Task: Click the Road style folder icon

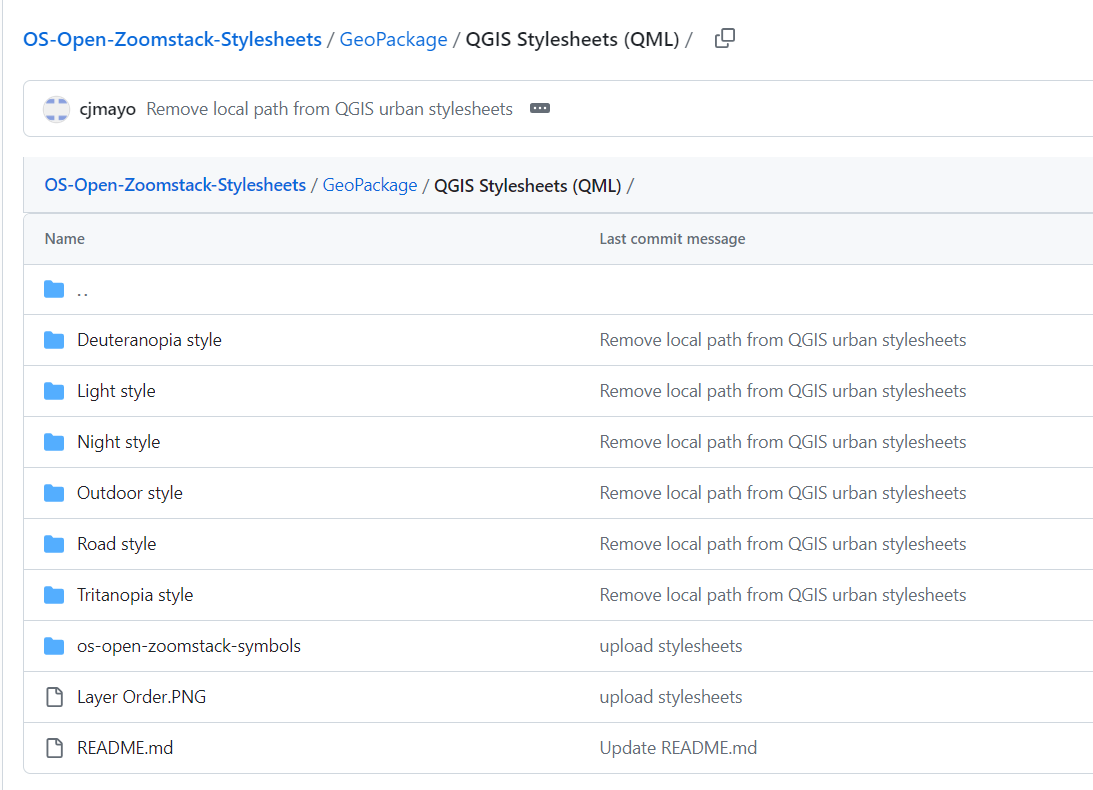Action: (54, 543)
